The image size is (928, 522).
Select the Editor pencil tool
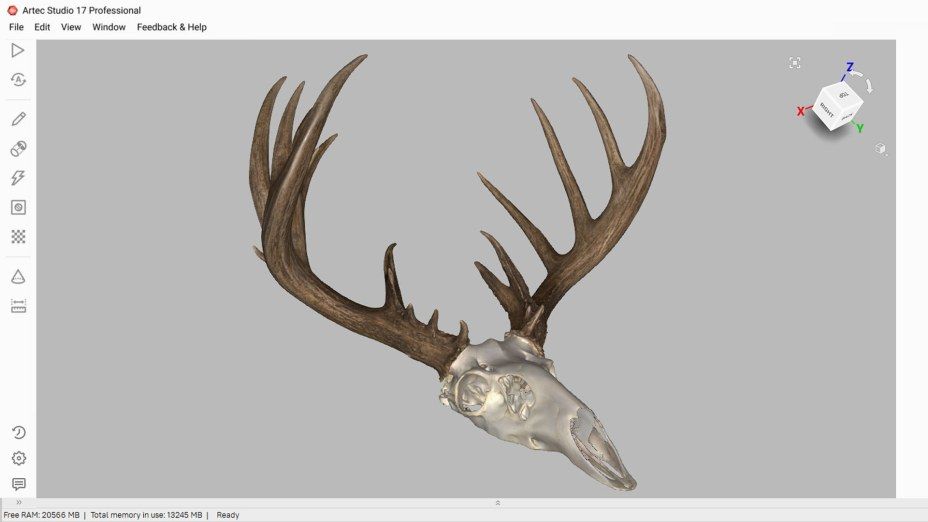tap(18, 119)
